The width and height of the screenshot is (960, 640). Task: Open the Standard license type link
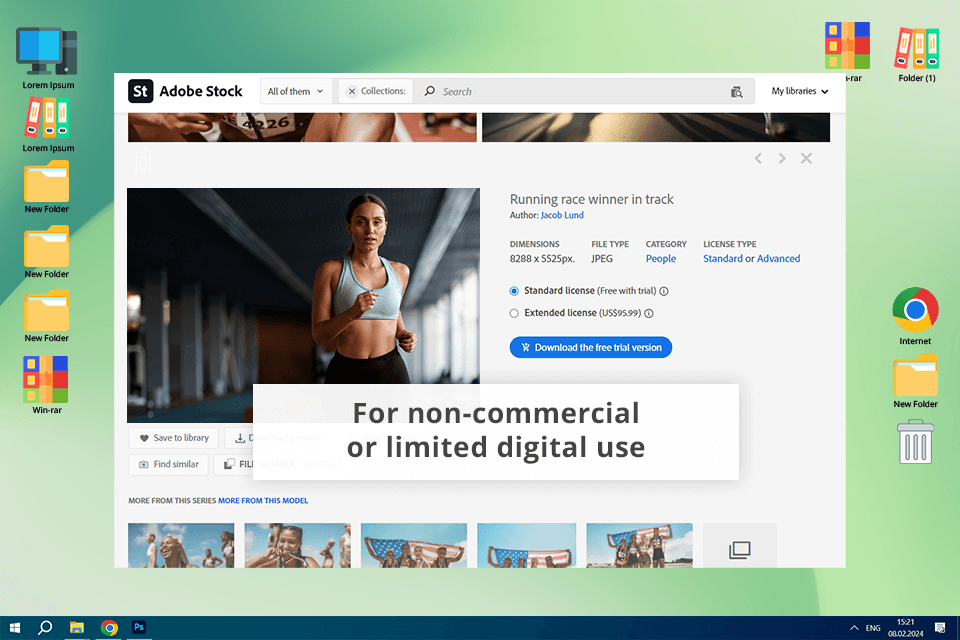(722, 258)
